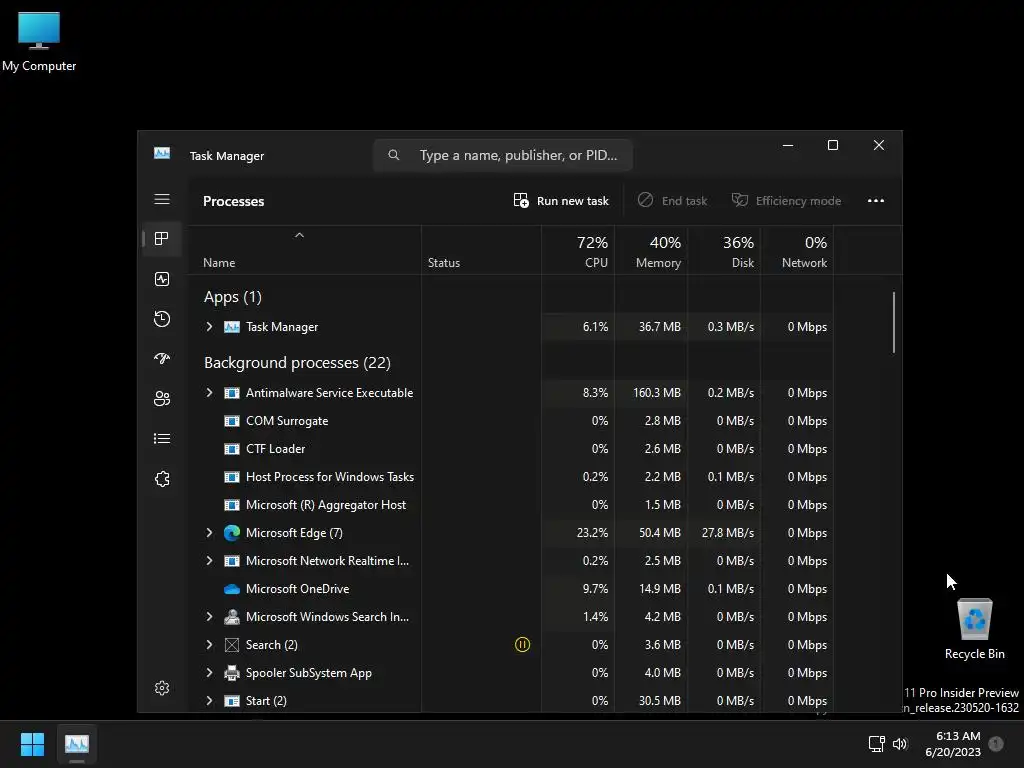Select the Microsoft OneDrive process name
This screenshot has height=768, width=1024.
pos(297,589)
